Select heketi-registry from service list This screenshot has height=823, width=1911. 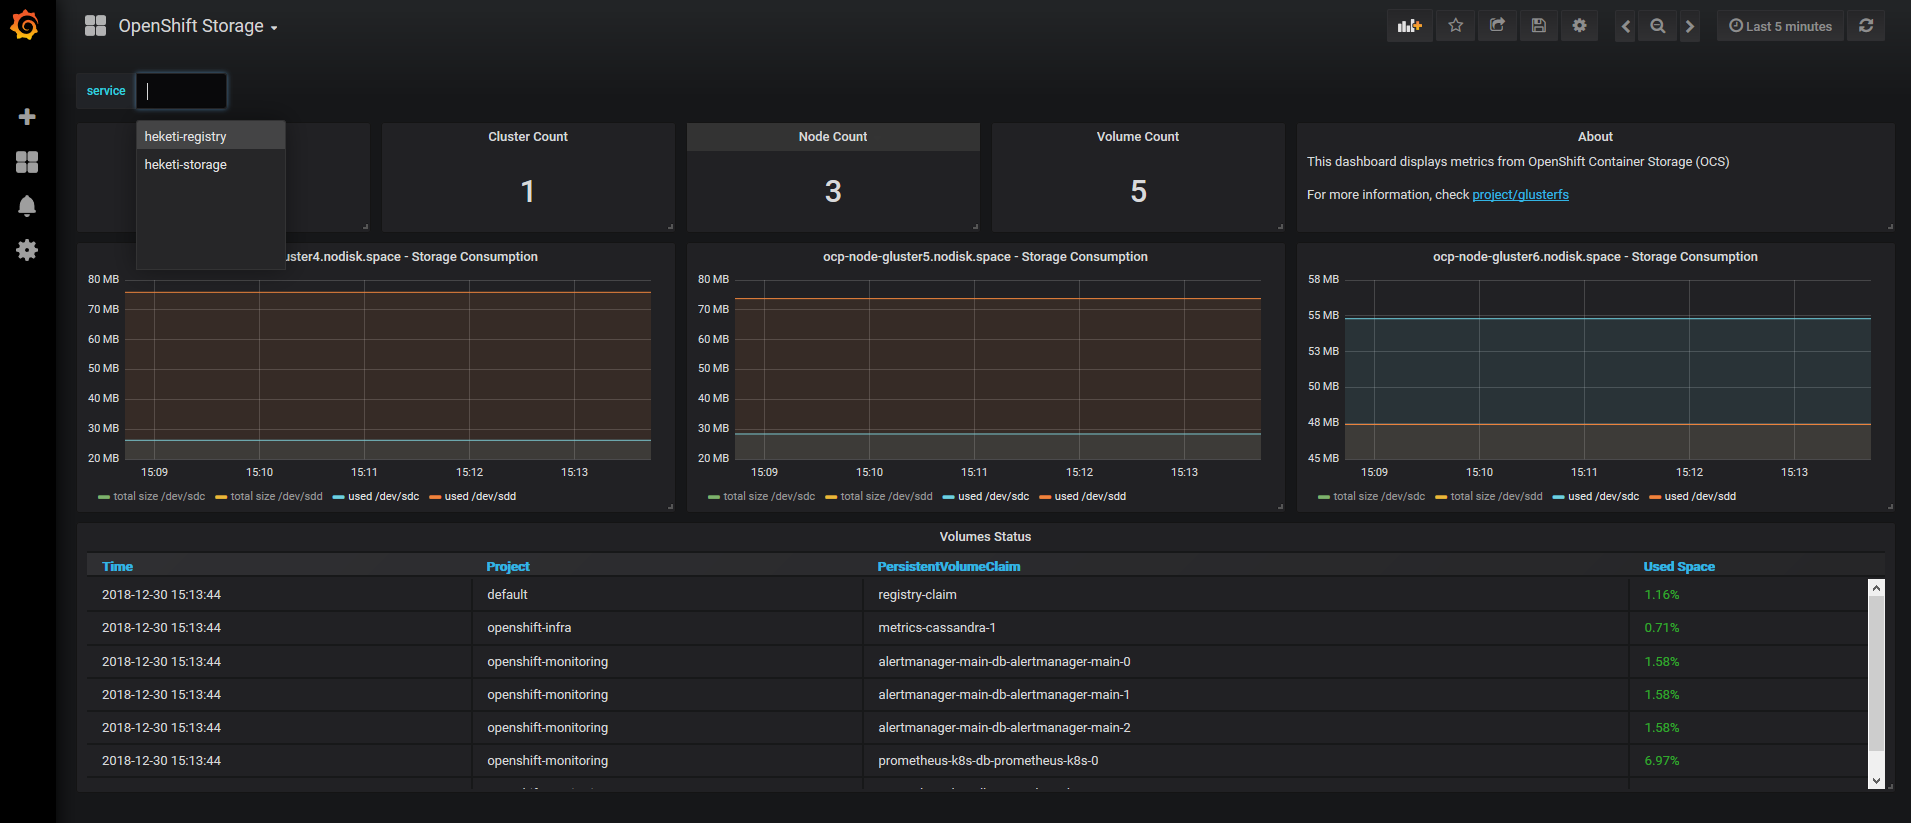point(186,136)
